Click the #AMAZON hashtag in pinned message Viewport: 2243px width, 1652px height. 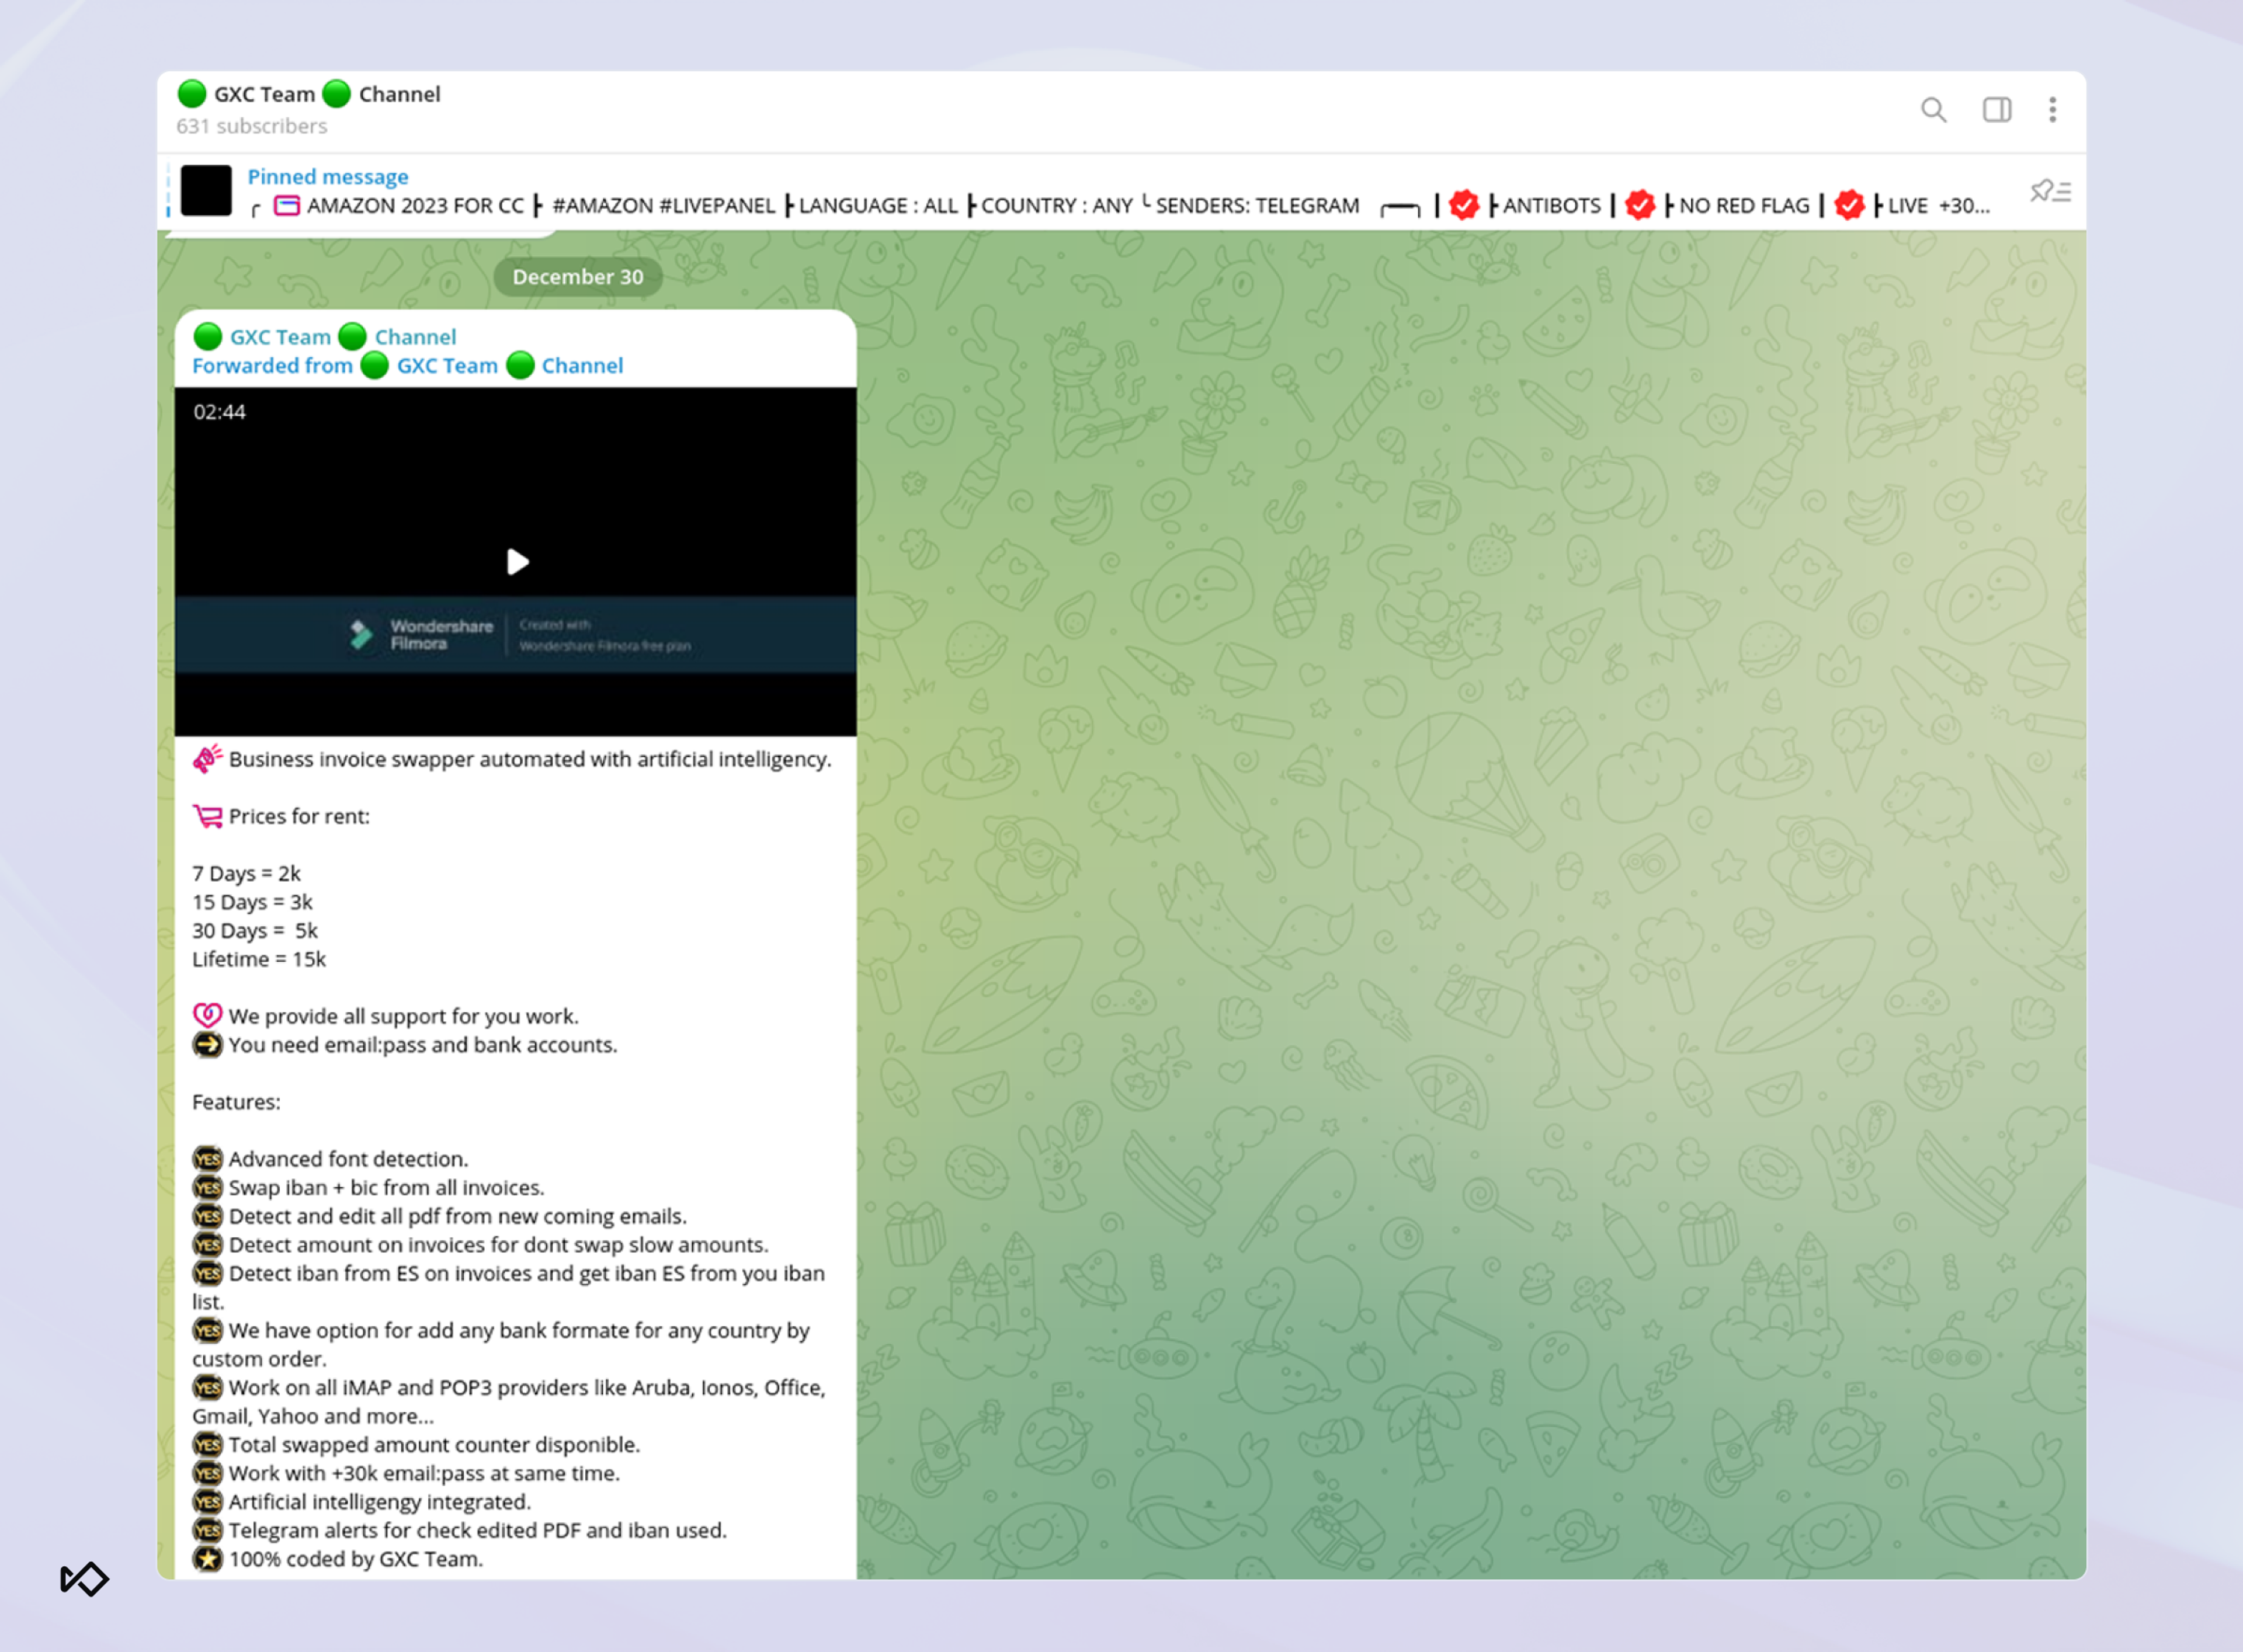click(x=601, y=206)
